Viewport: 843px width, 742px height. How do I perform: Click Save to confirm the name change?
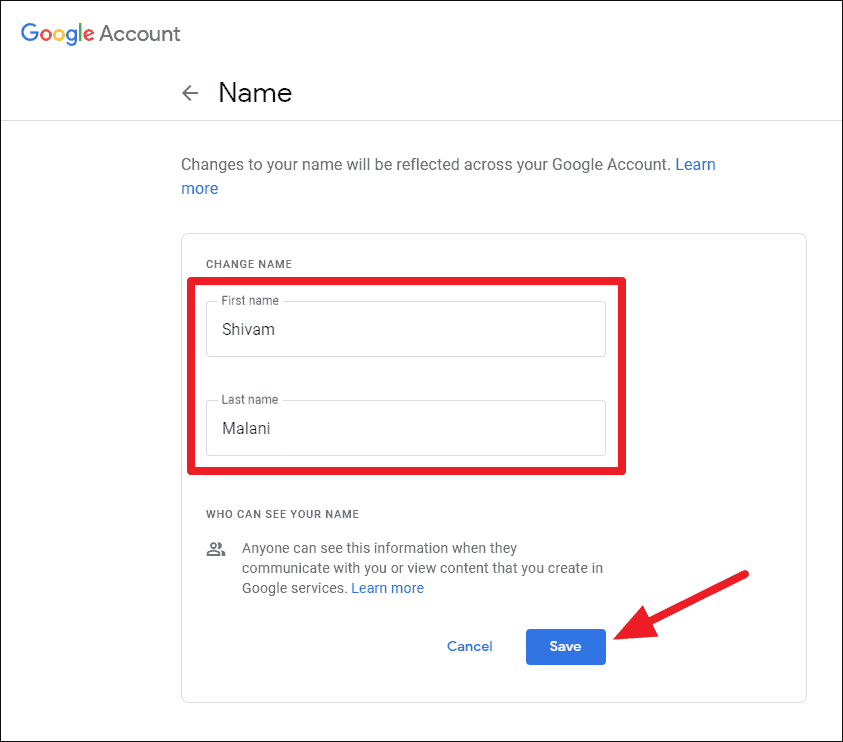coord(565,646)
